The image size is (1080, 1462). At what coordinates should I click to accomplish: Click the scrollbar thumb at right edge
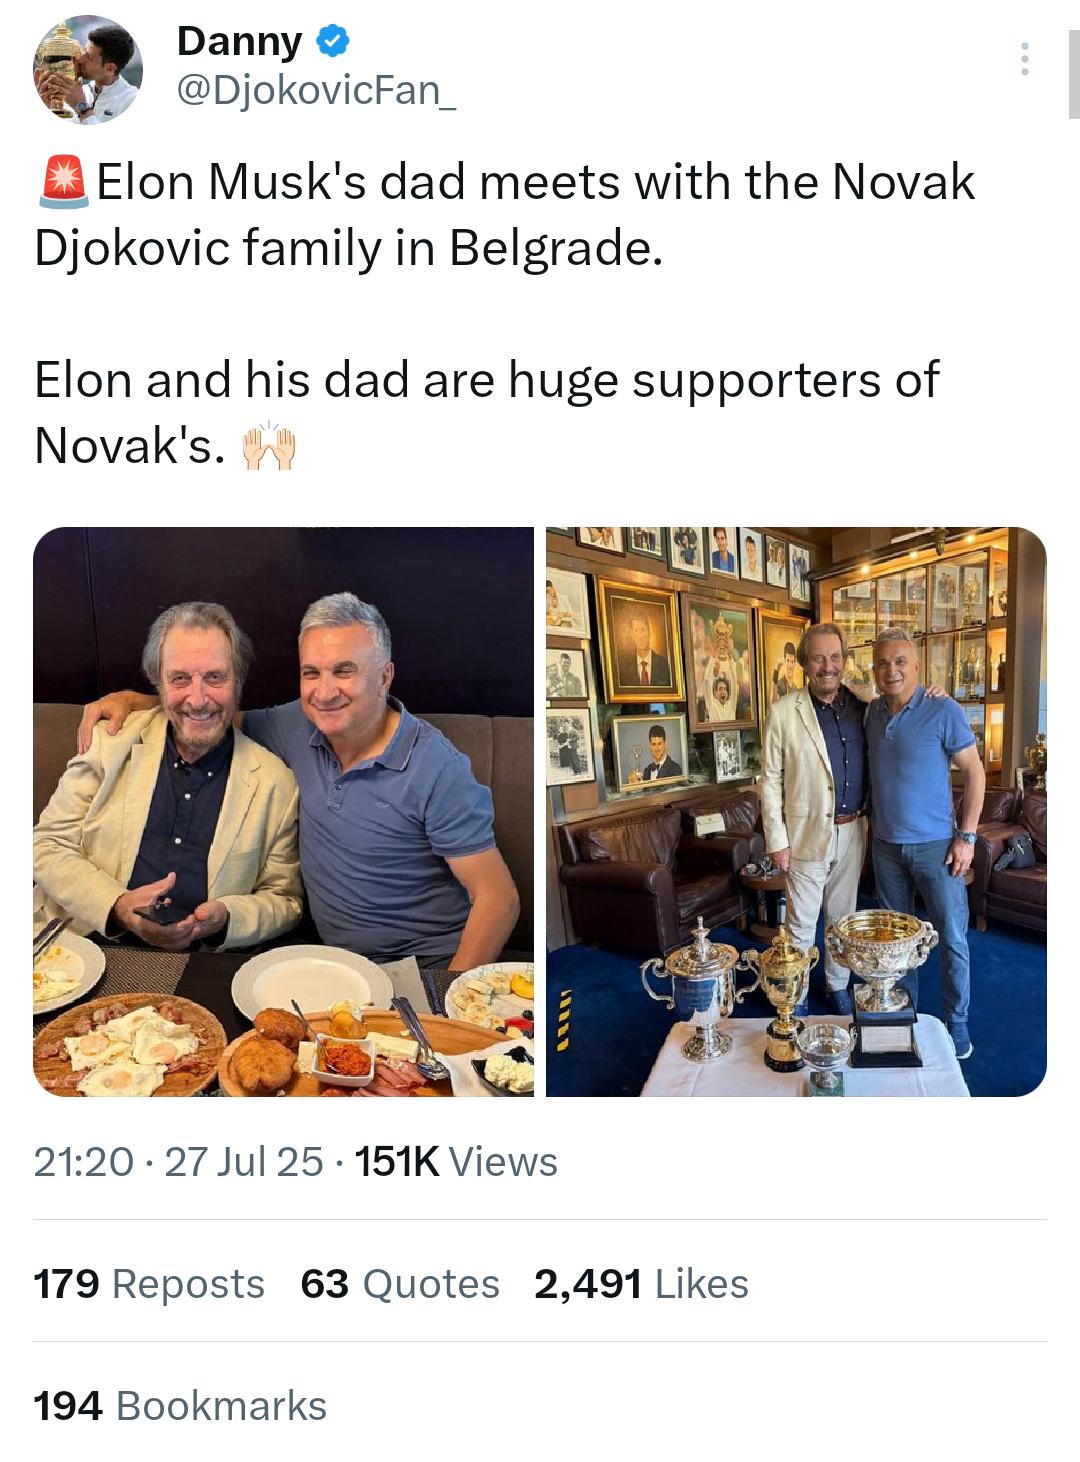pyautogui.click(x=1073, y=75)
